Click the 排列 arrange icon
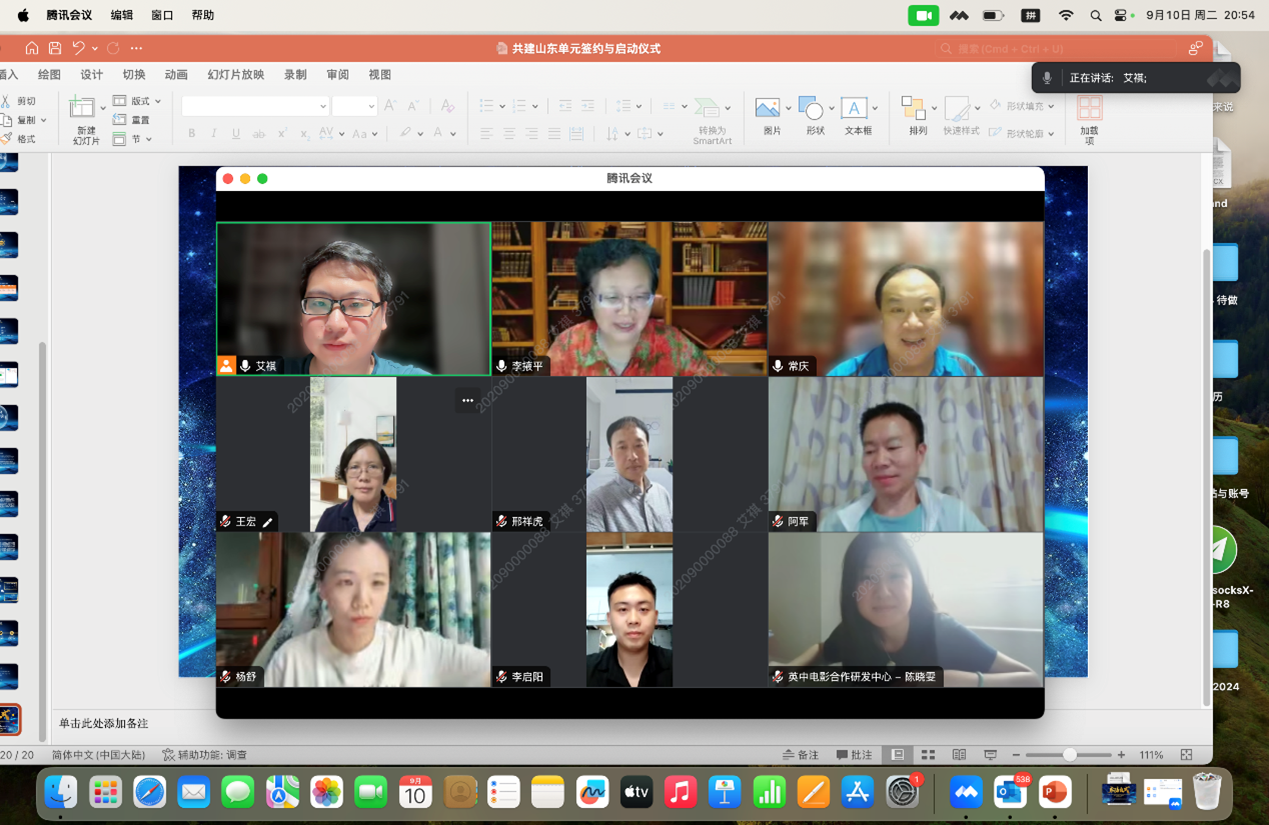Viewport: 1269px width, 825px height. 914,109
